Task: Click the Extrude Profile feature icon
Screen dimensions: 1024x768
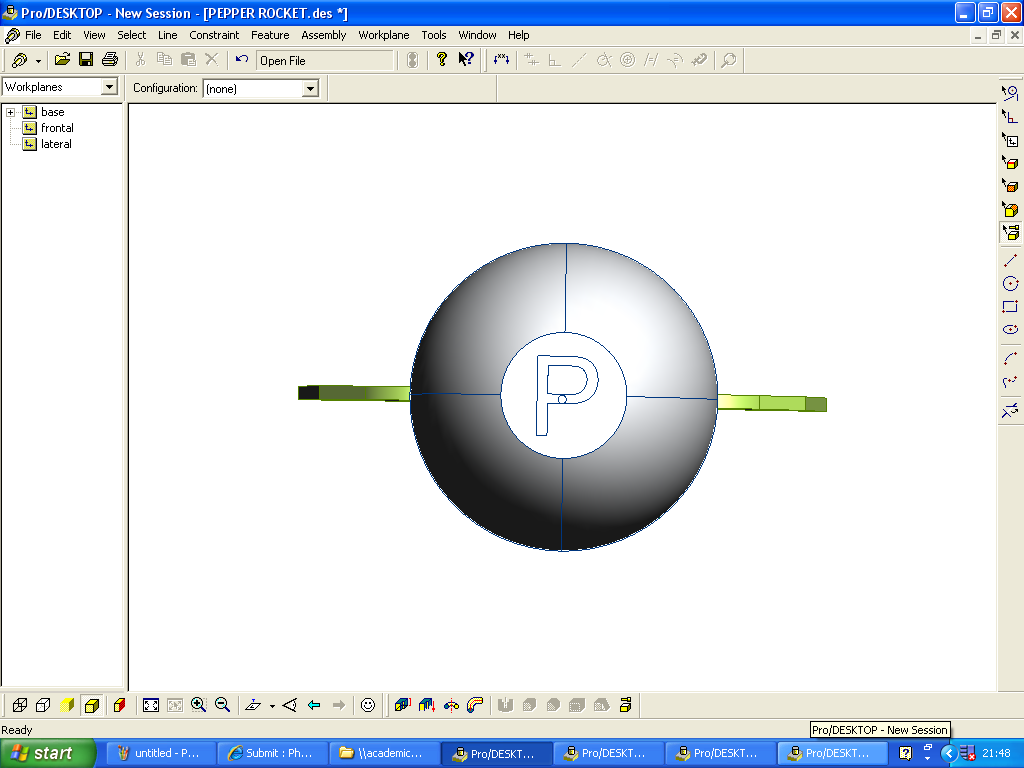Action: tap(402, 705)
